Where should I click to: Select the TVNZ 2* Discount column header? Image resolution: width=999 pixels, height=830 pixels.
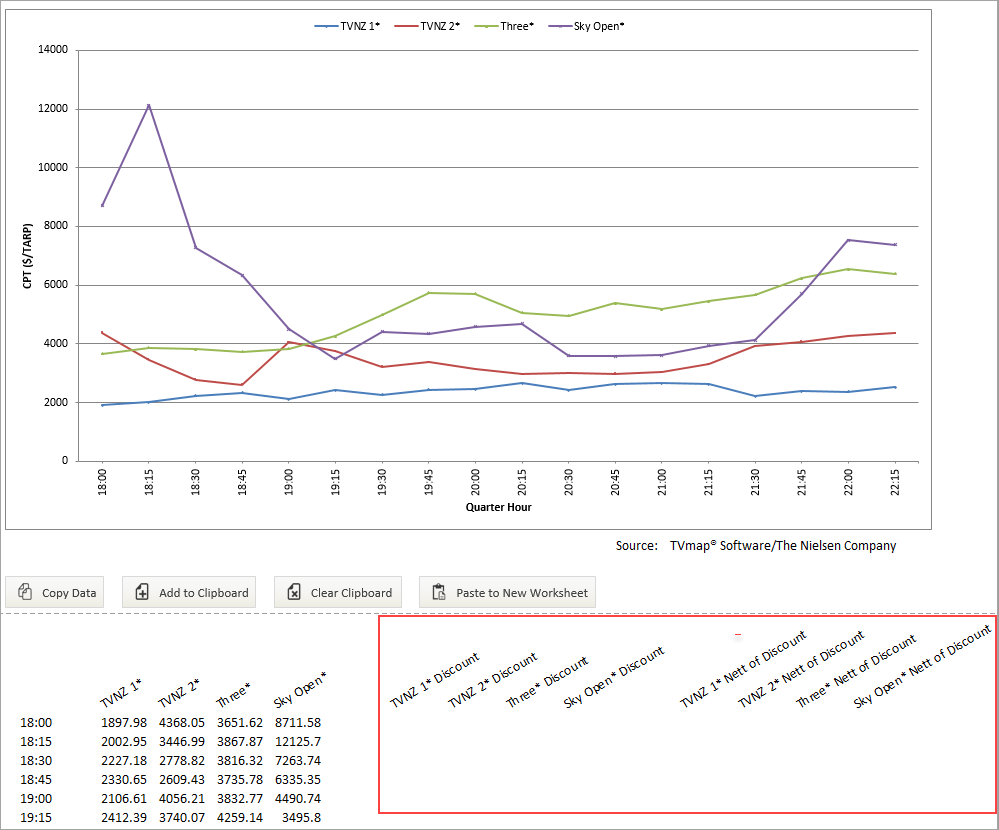pyautogui.click(x=492, y=680)
